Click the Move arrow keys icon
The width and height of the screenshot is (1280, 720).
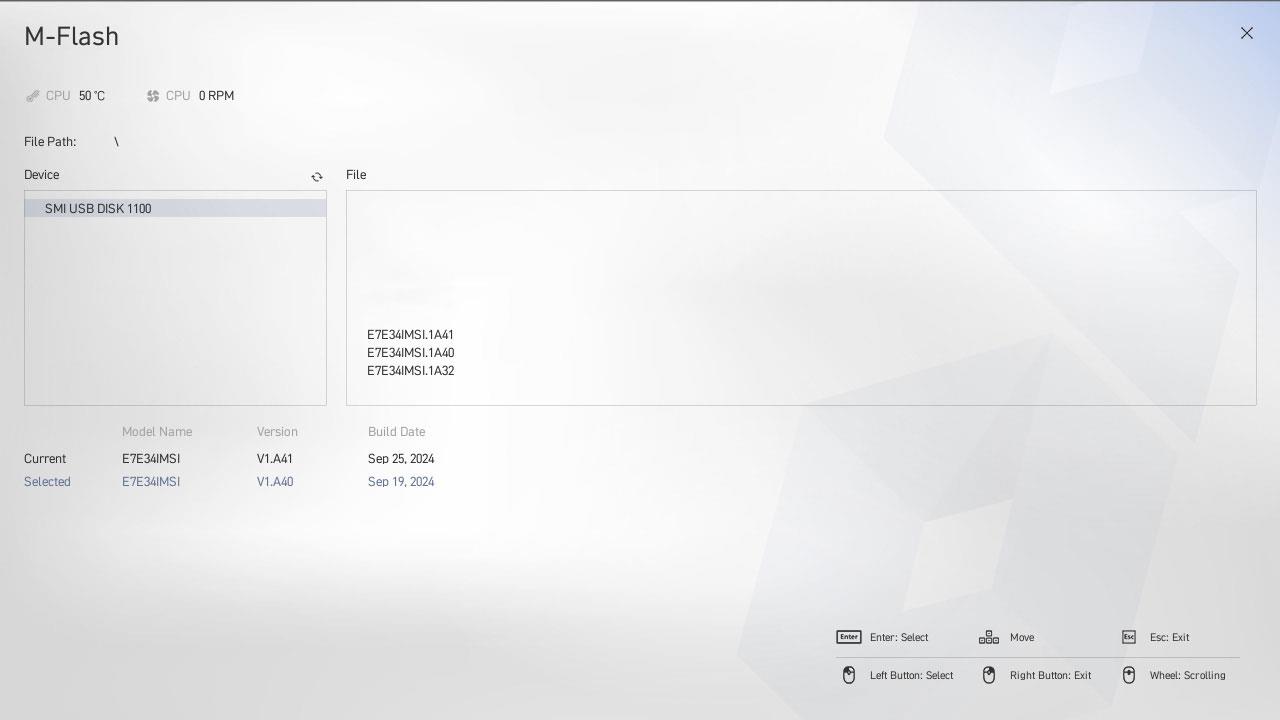pos(988,637)
